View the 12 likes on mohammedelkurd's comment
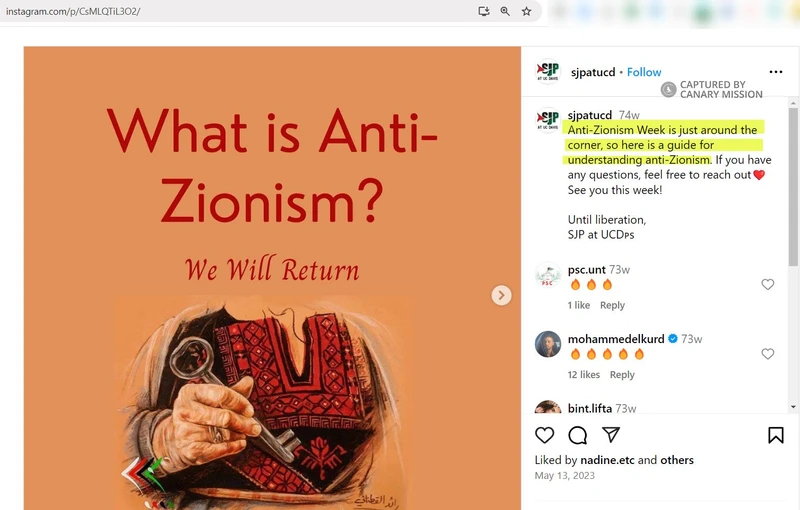The width and height of the screenshot is (800, 510). pyautogui.click(x=584, y=374)
